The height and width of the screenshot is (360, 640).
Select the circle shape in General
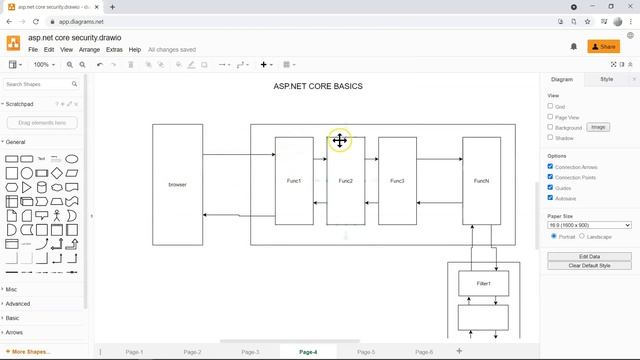point(27,173)
